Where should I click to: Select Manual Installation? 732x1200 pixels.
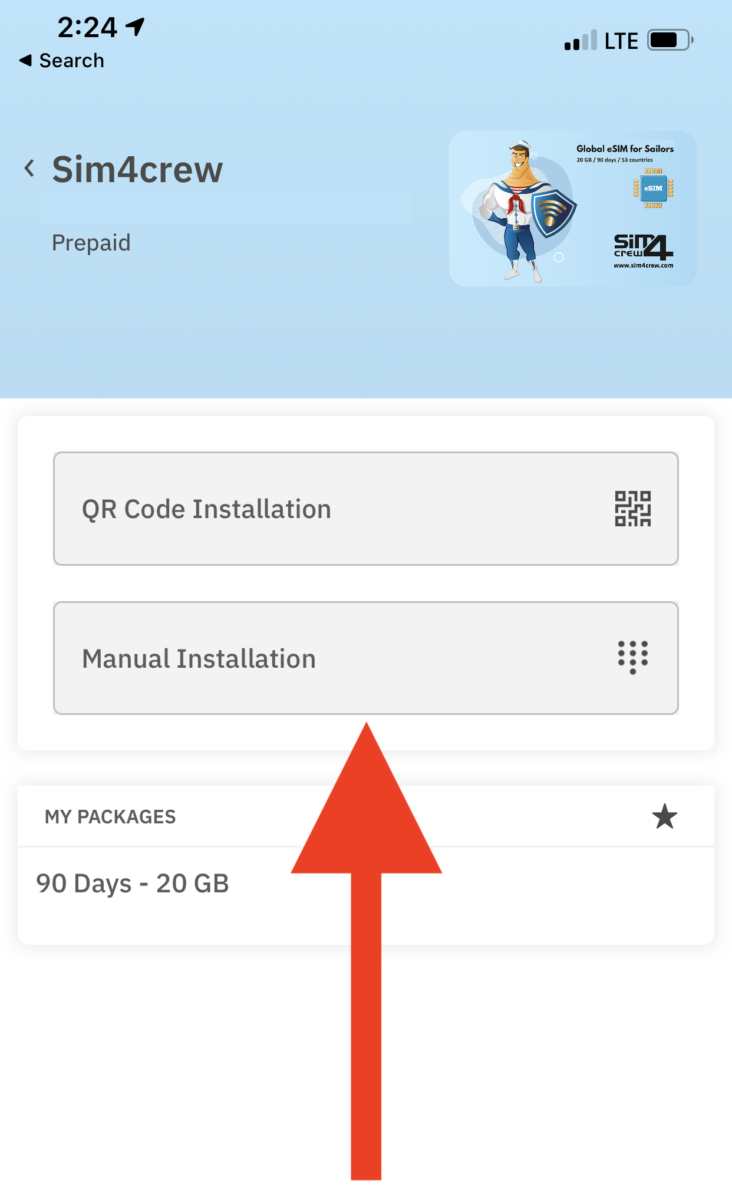pos(365,658)
